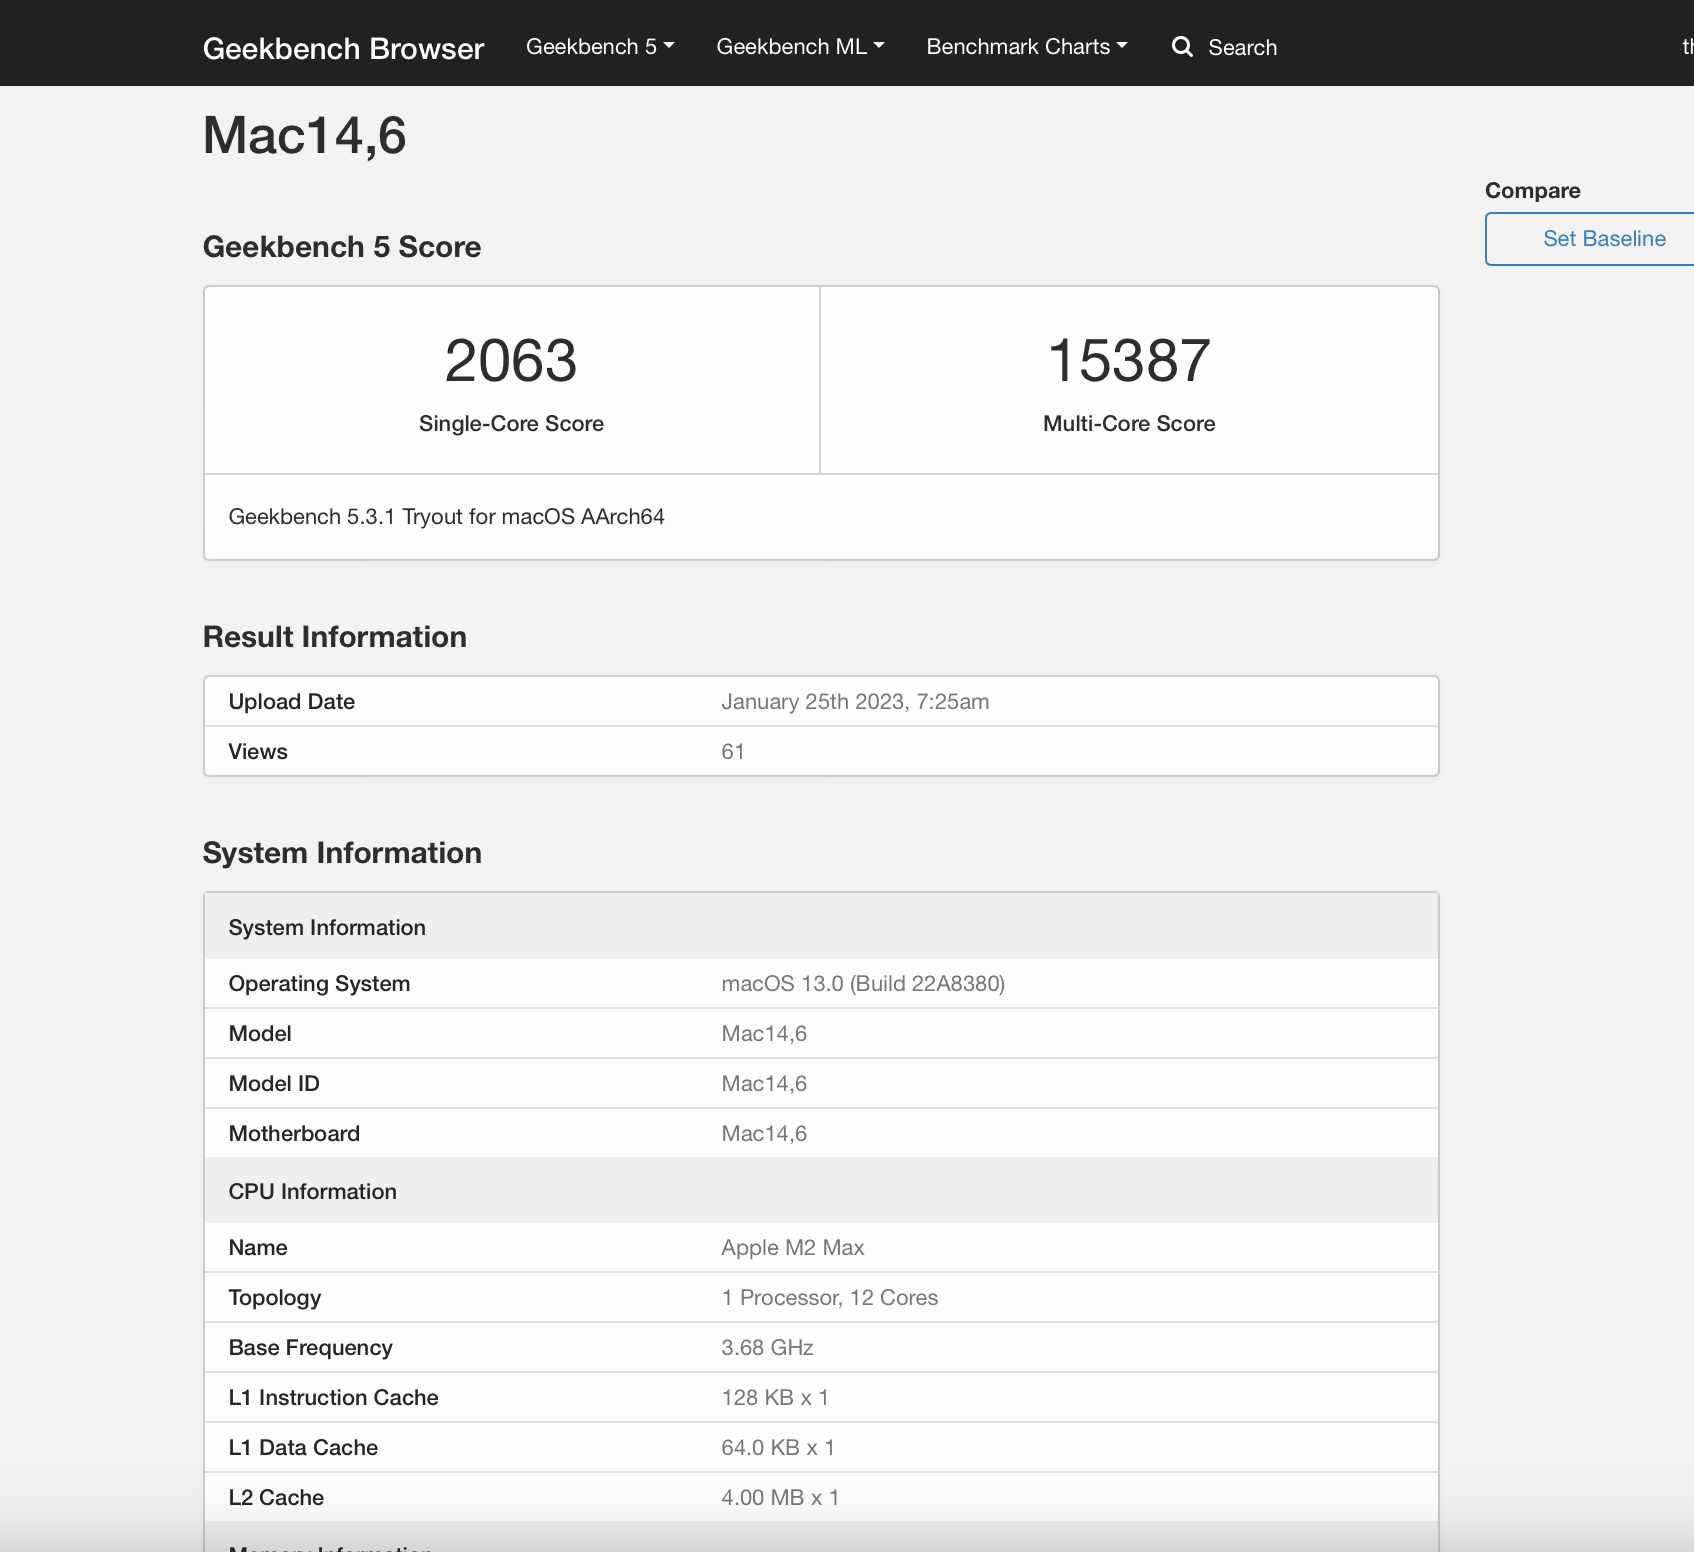This screenshot has width=1694, height=1552.
Task: Click the Base Frequency row label
Action: click(311, 1348)
